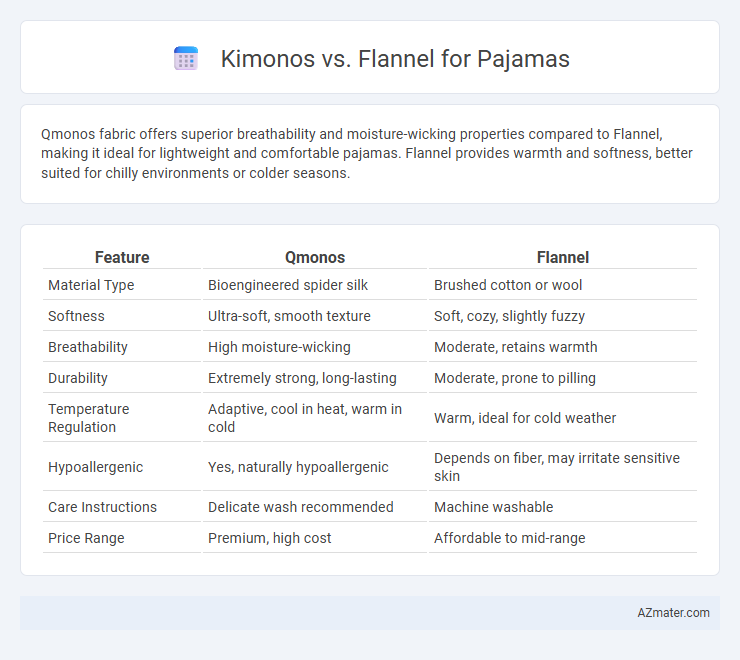
Task: Select the 'Flannel' column header
Action: (x=563, y=257)
